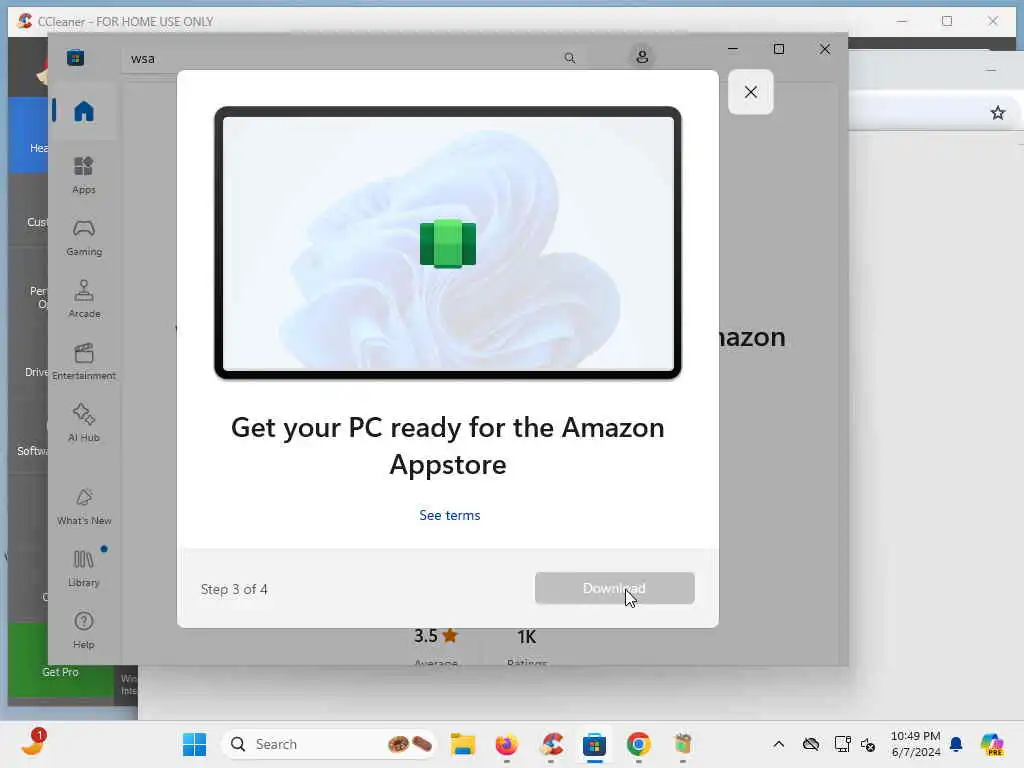Open the Store user profile icon
Viewport: 1024px width, 768px height.
click(642, 57)
